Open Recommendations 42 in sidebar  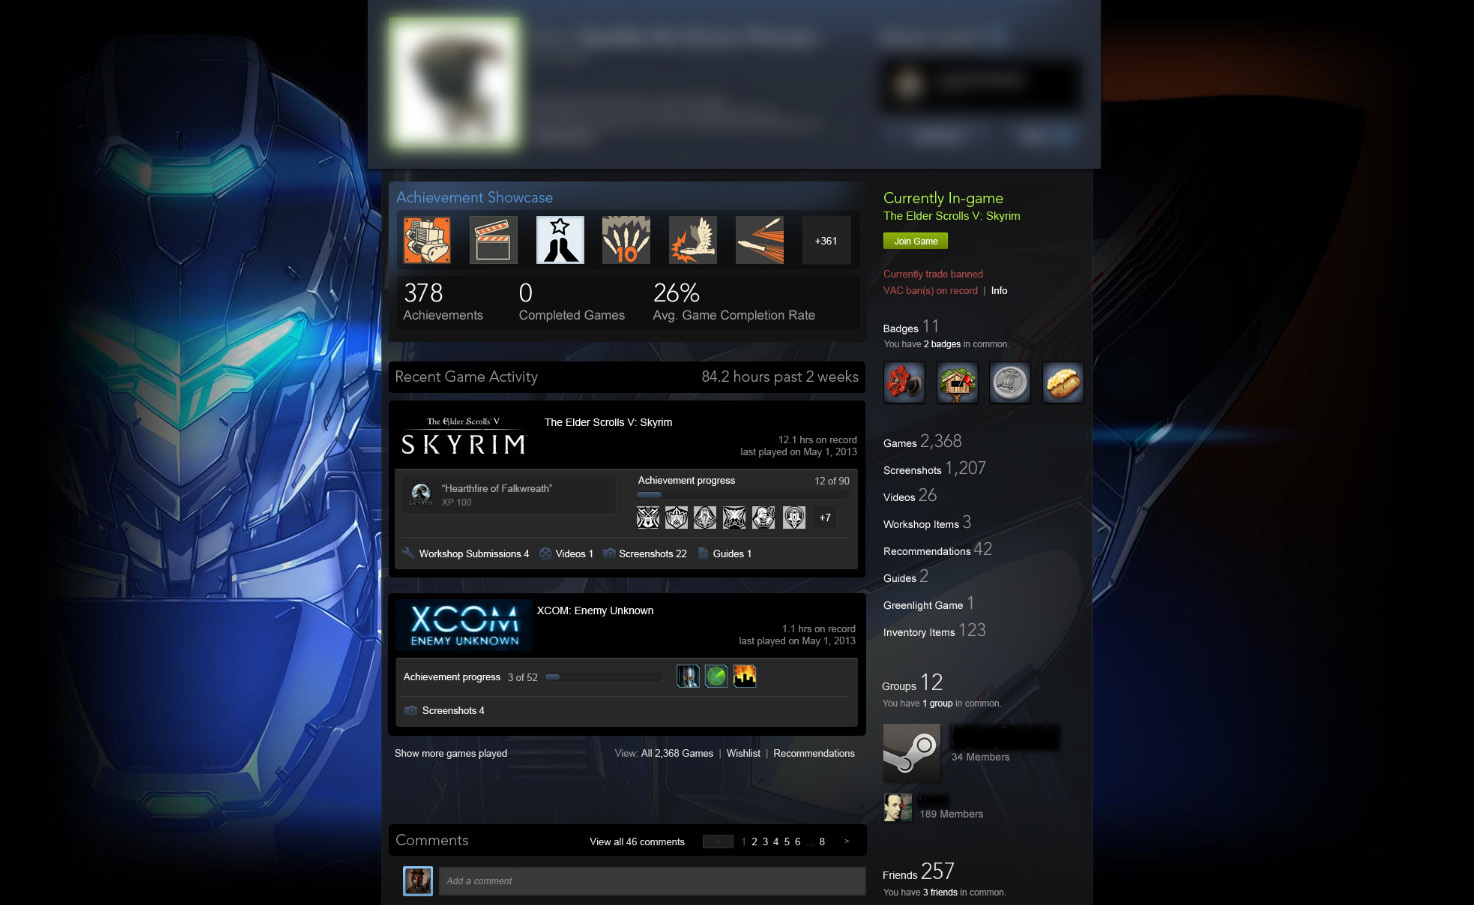(938, 549)
